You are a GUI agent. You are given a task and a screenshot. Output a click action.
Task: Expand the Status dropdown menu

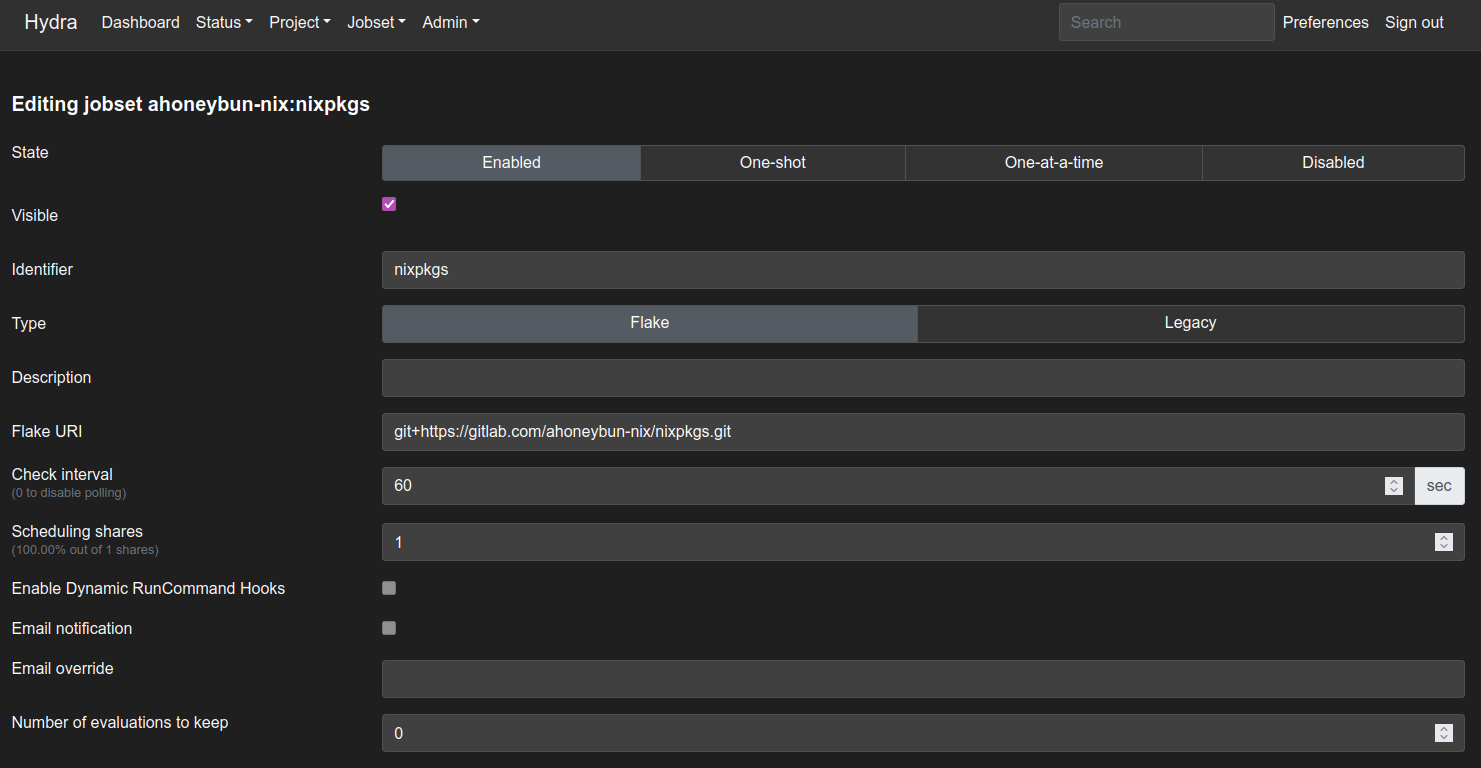click(x=224, y=22)
